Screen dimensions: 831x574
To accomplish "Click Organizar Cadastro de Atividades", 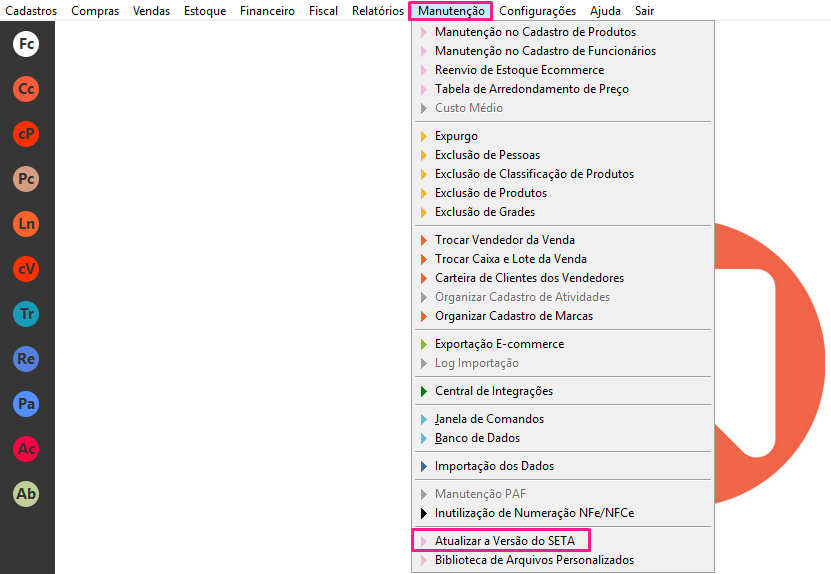I will click(563, 297).
